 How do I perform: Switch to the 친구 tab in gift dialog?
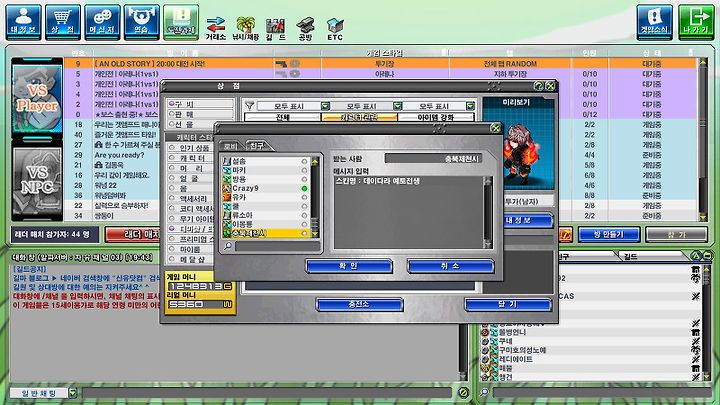pos(258,146)
